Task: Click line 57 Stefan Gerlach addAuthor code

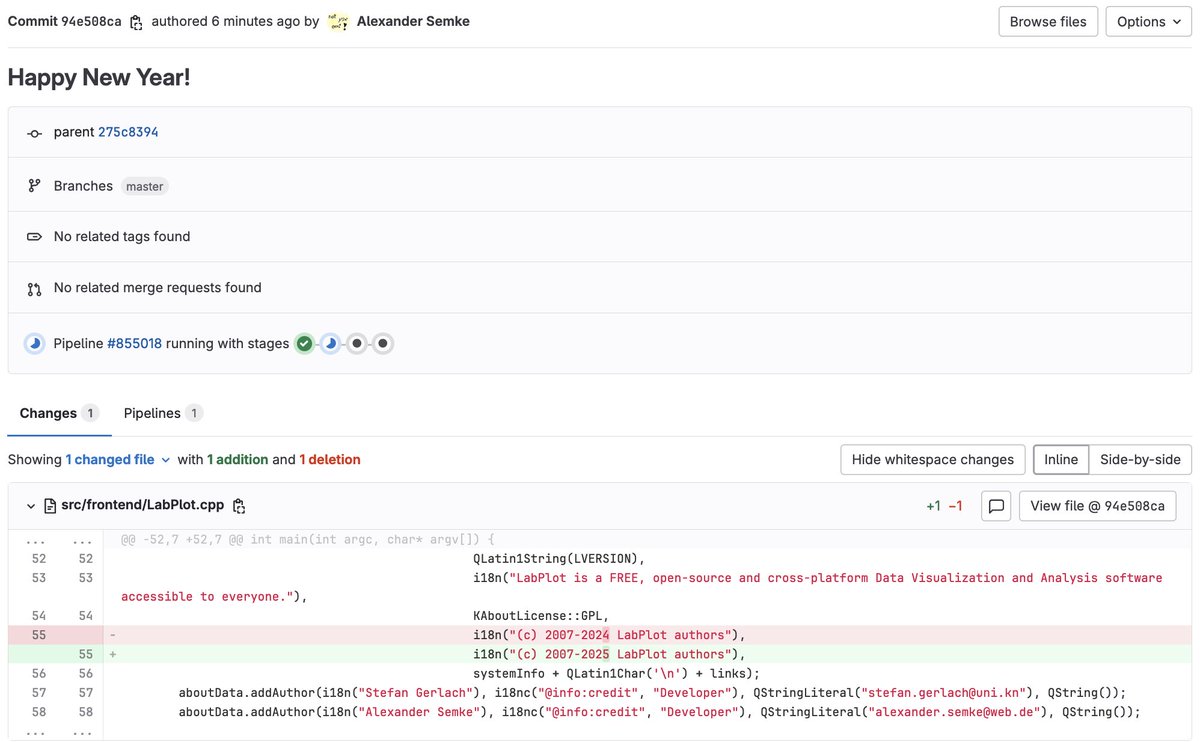Action: click(652, 693)
